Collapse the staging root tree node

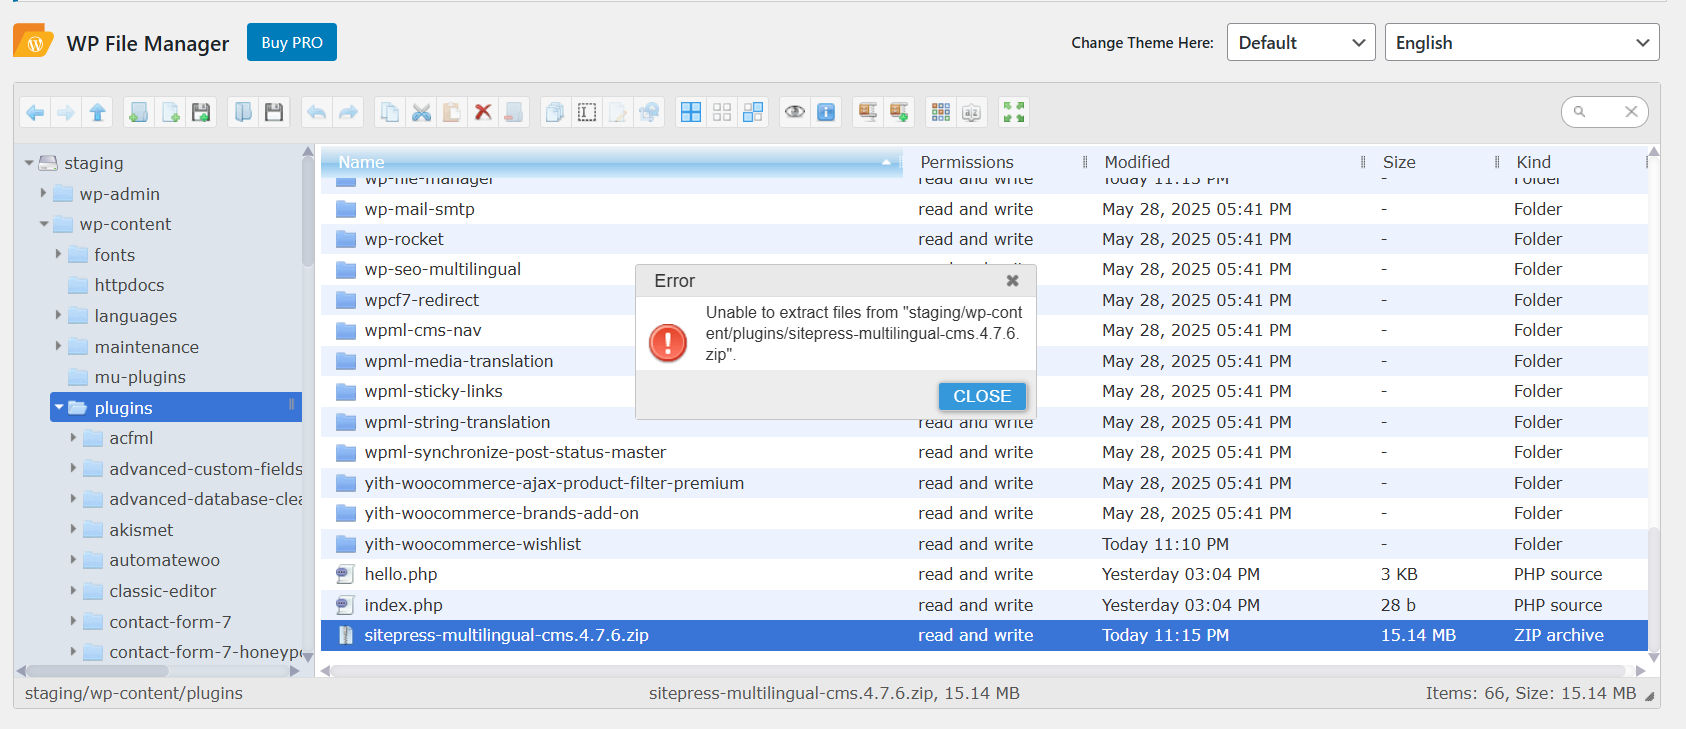coord(29,163)
